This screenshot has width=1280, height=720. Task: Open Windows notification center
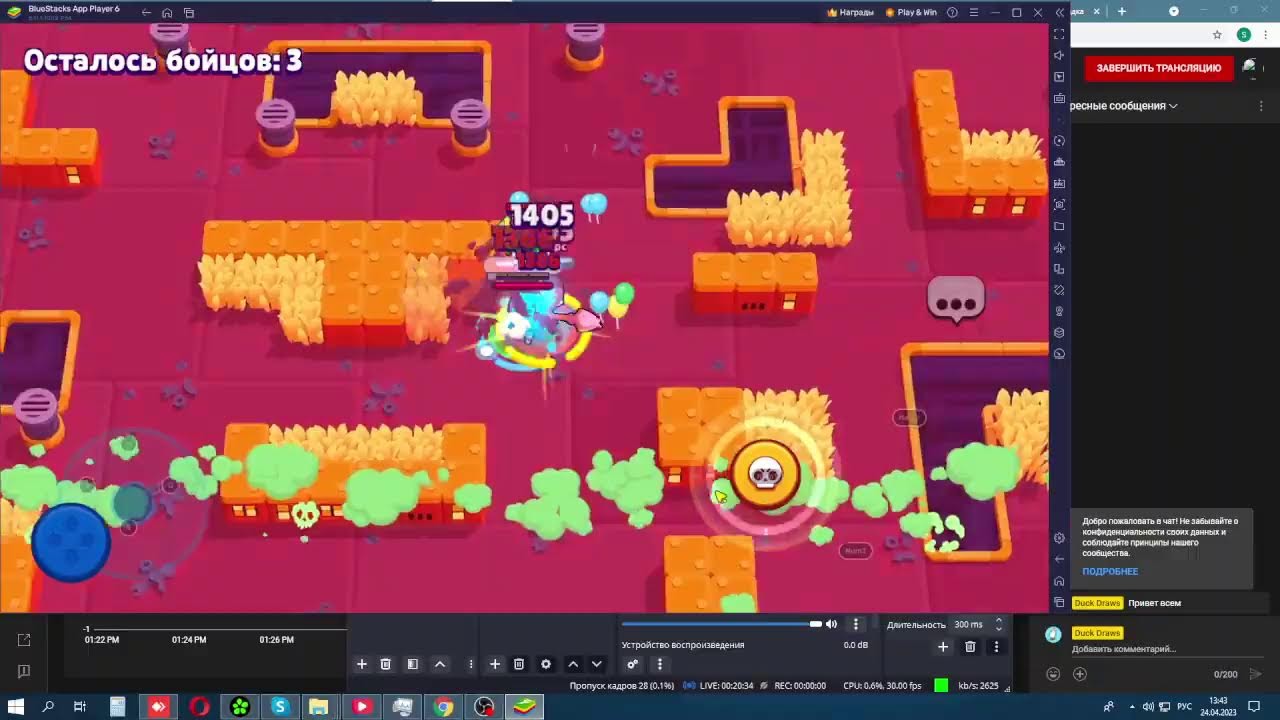coord(1254,707)
